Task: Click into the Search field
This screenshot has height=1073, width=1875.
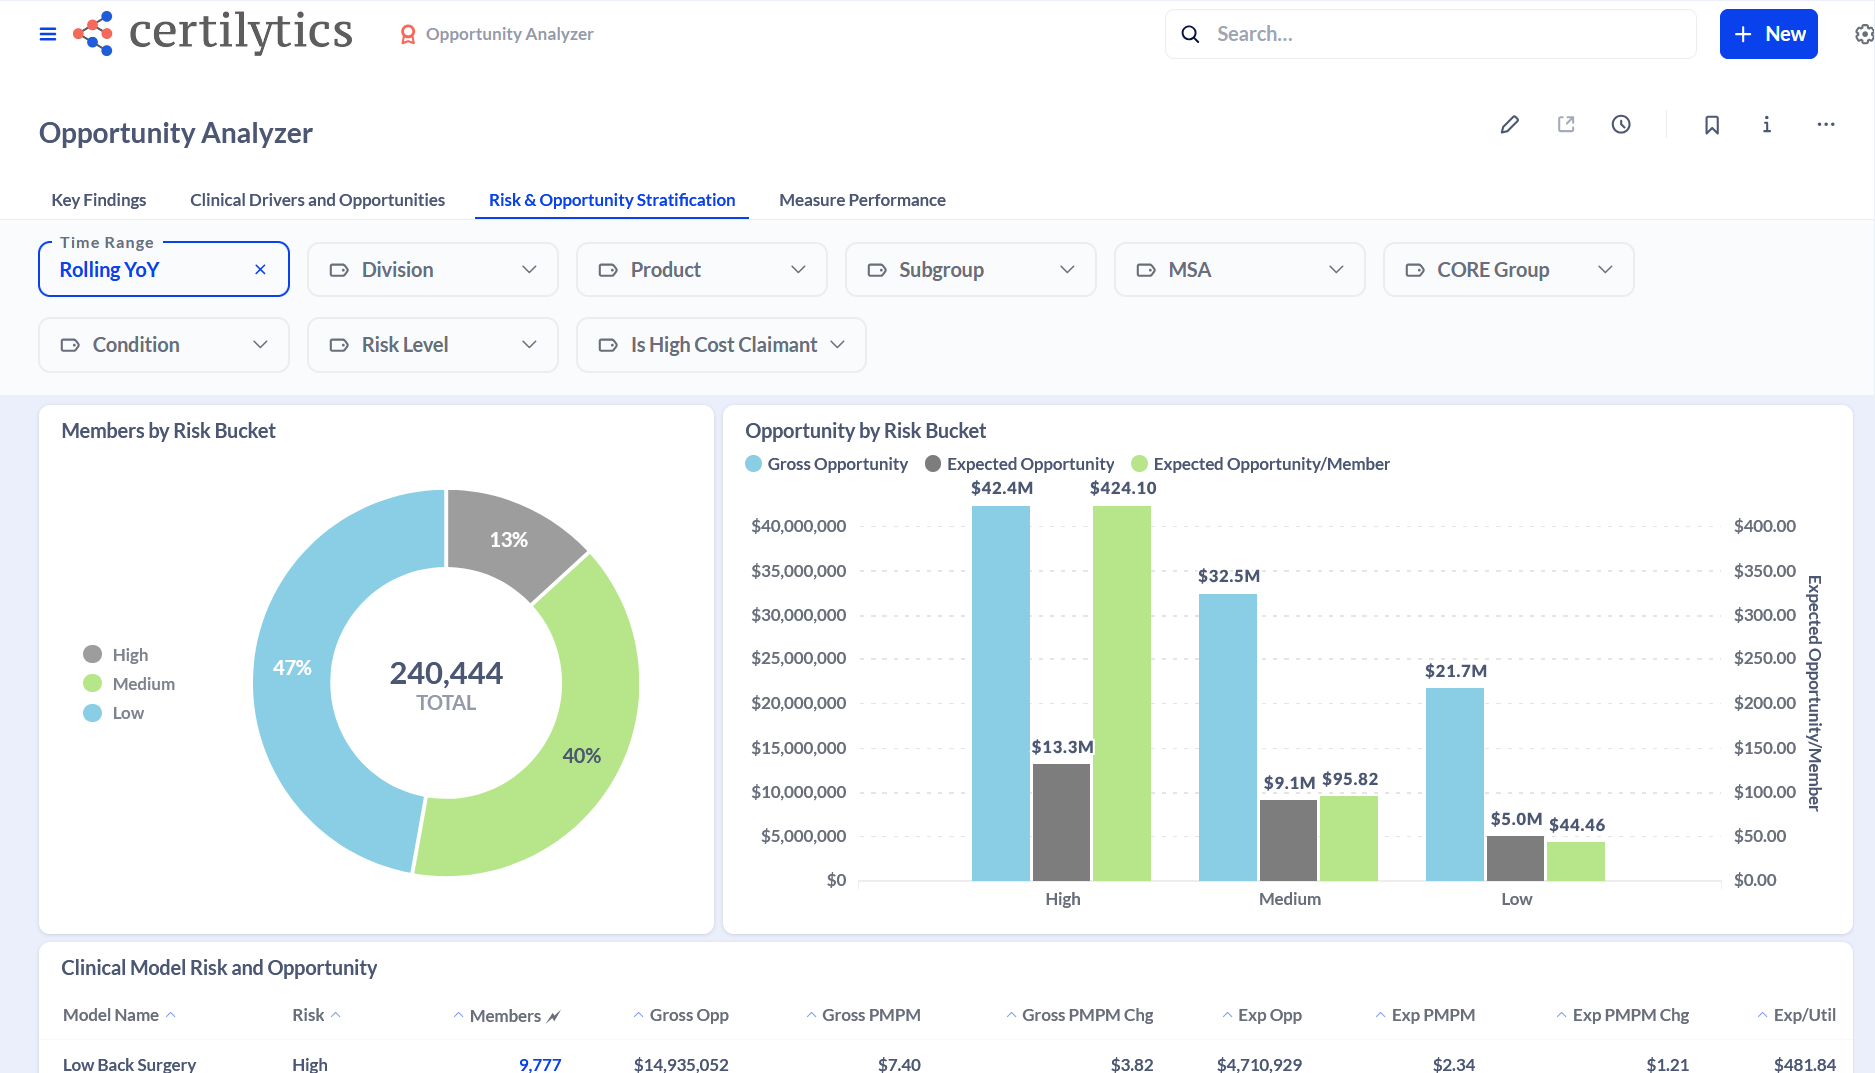Action: 1430,34
